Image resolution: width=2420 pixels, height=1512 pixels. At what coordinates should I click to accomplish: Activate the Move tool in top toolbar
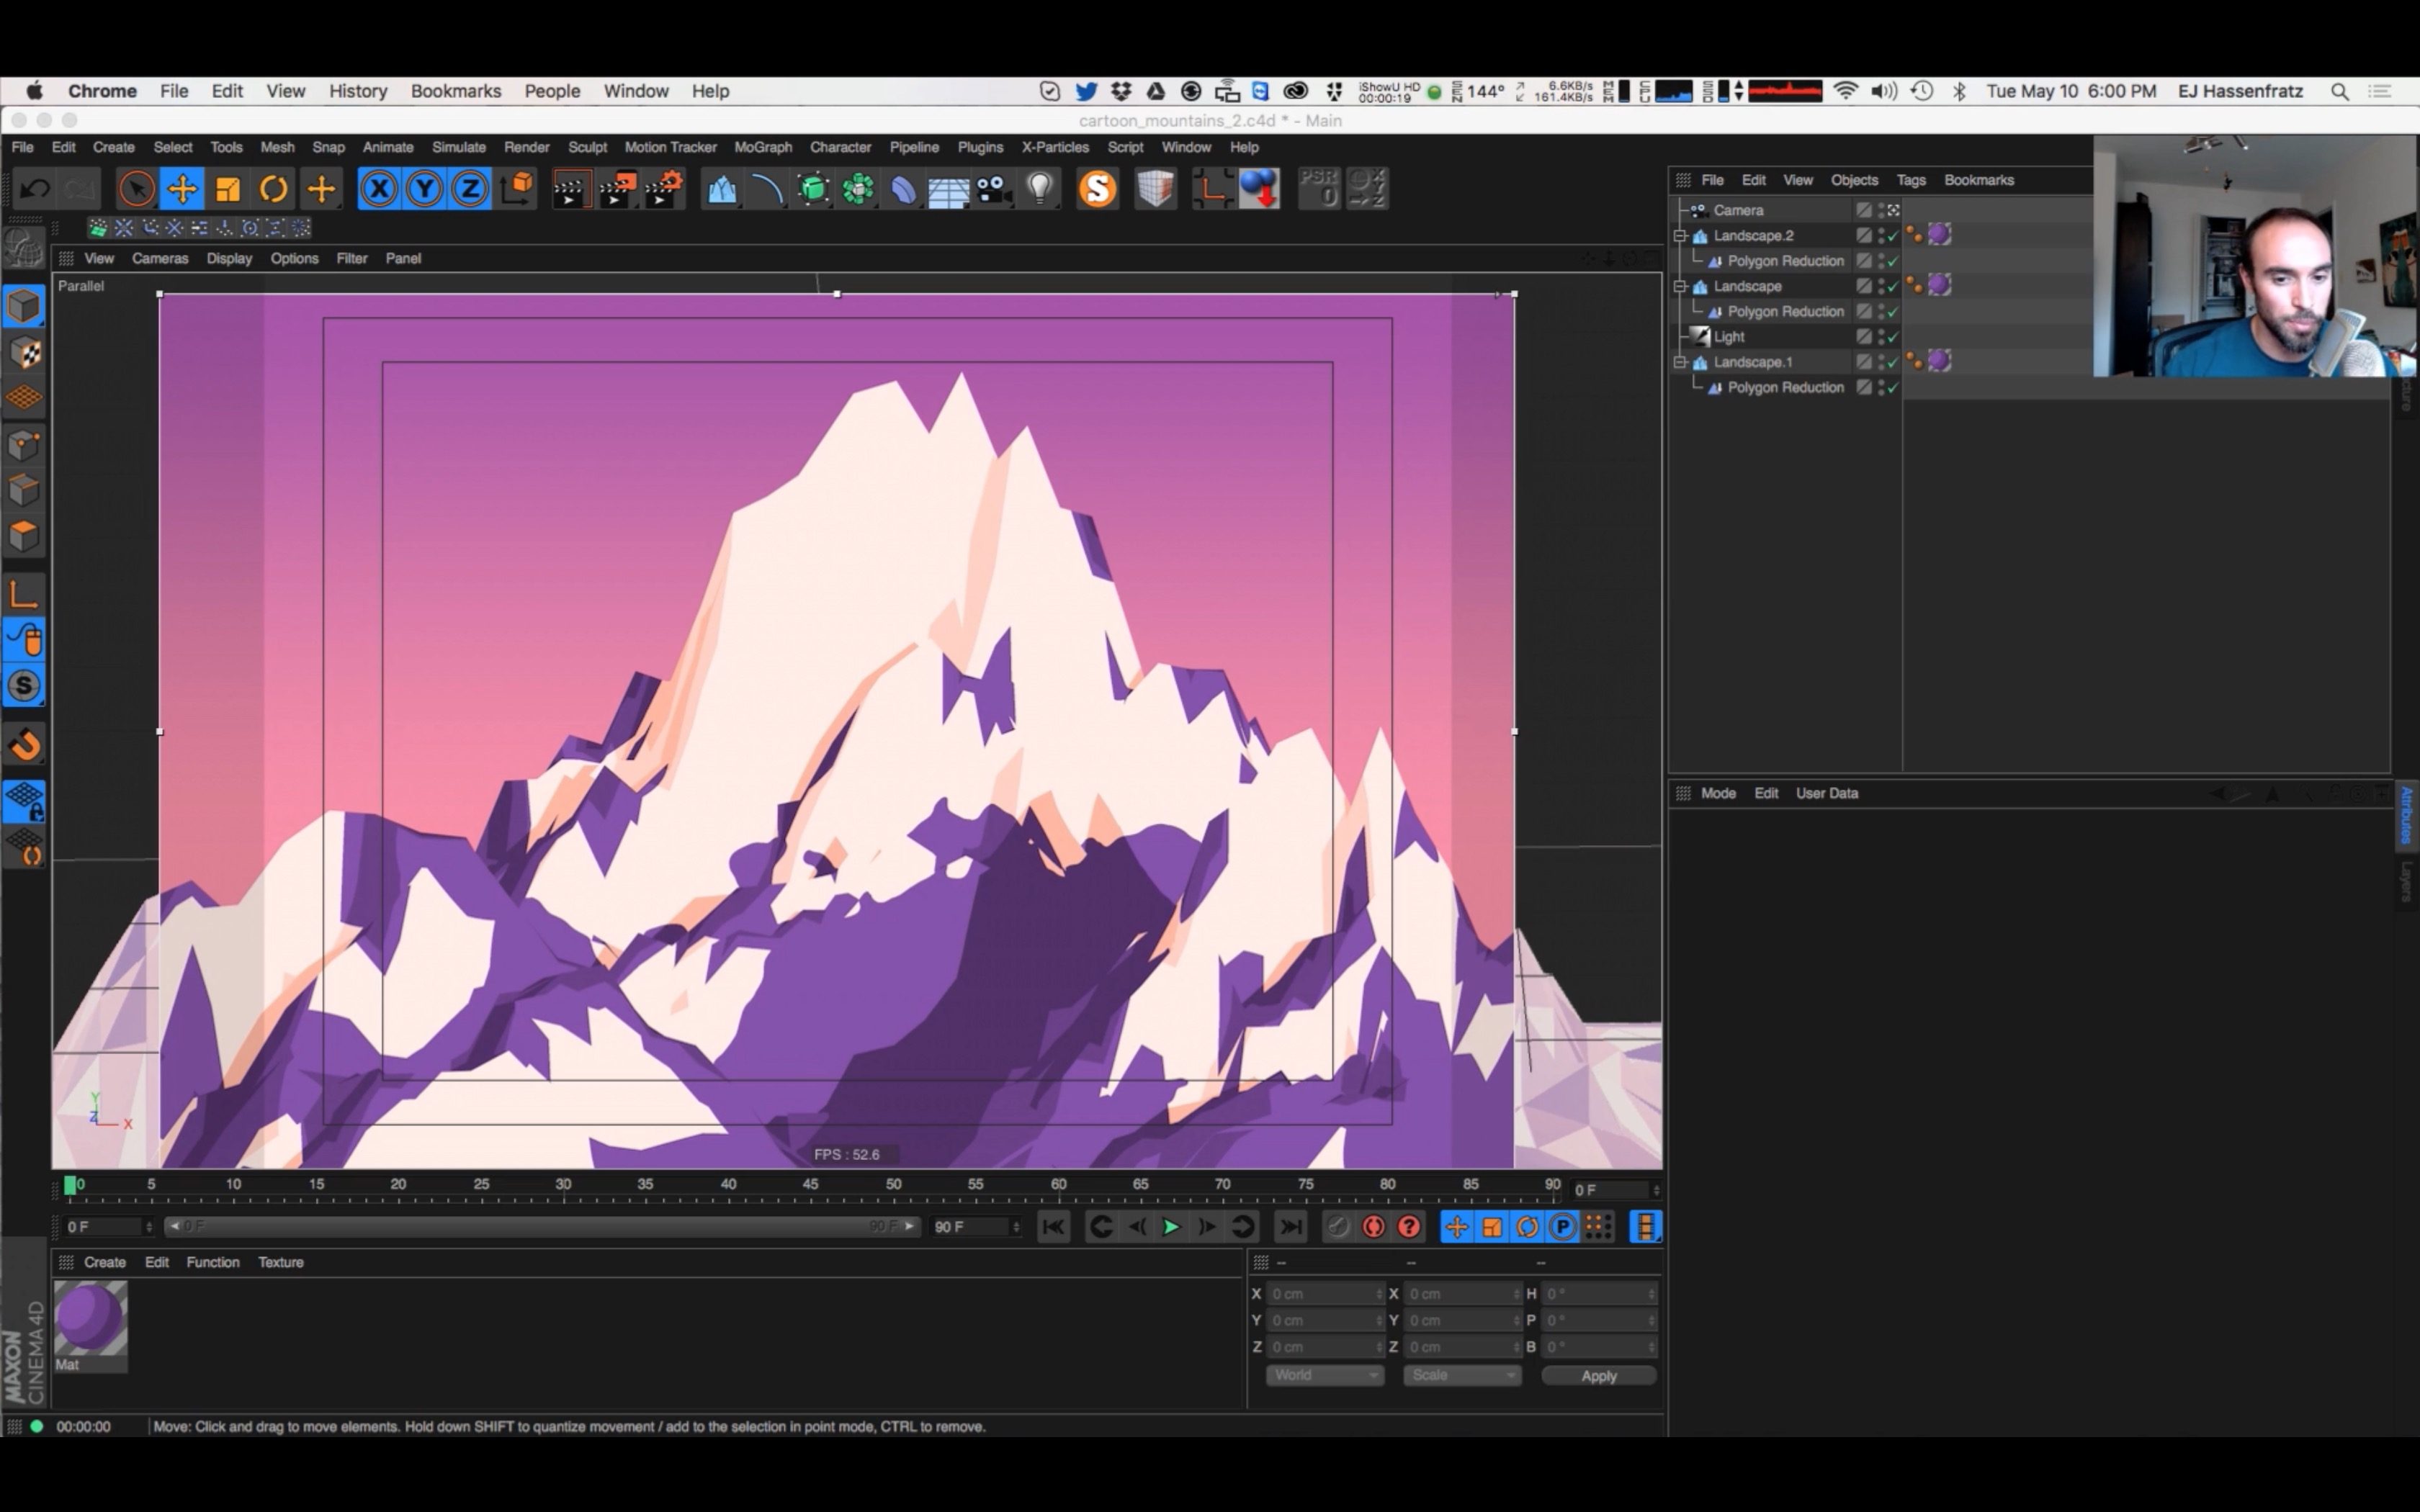pos(182,189)
